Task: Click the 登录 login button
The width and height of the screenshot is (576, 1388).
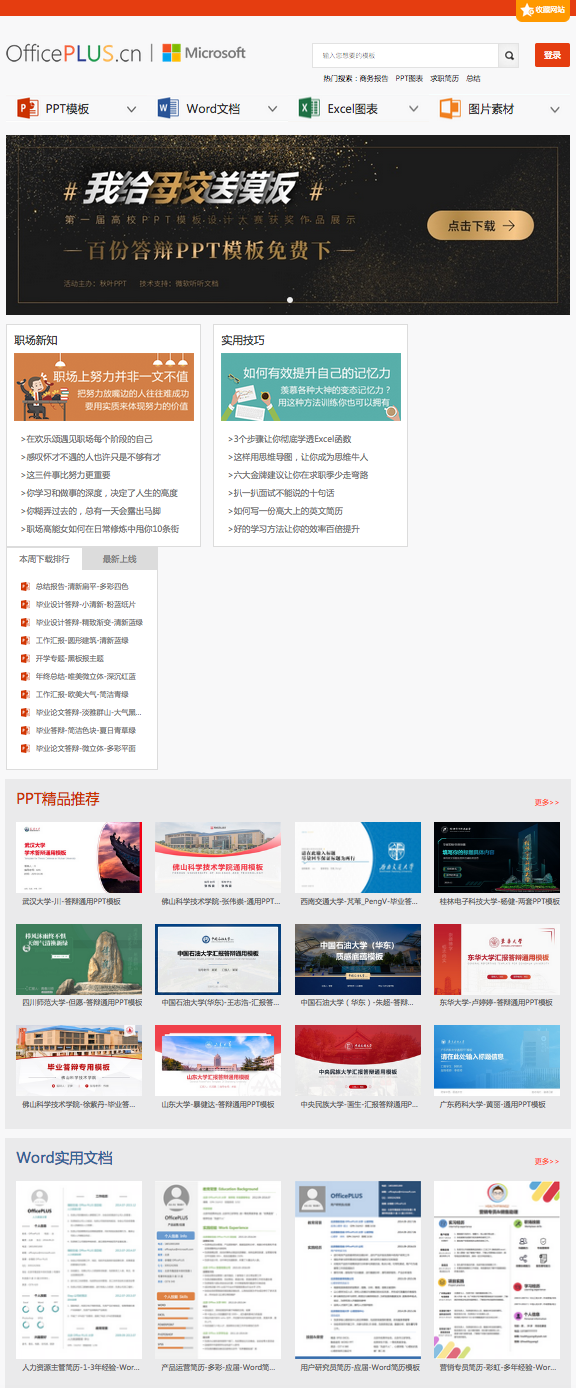Action: click(x=552, y=55)
